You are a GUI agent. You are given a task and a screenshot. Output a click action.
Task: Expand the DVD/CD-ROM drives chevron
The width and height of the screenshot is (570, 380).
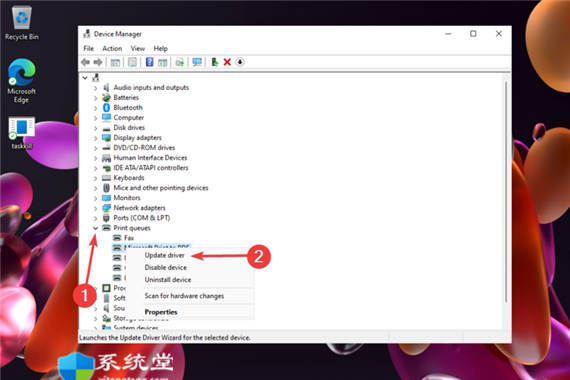point(95,148)
